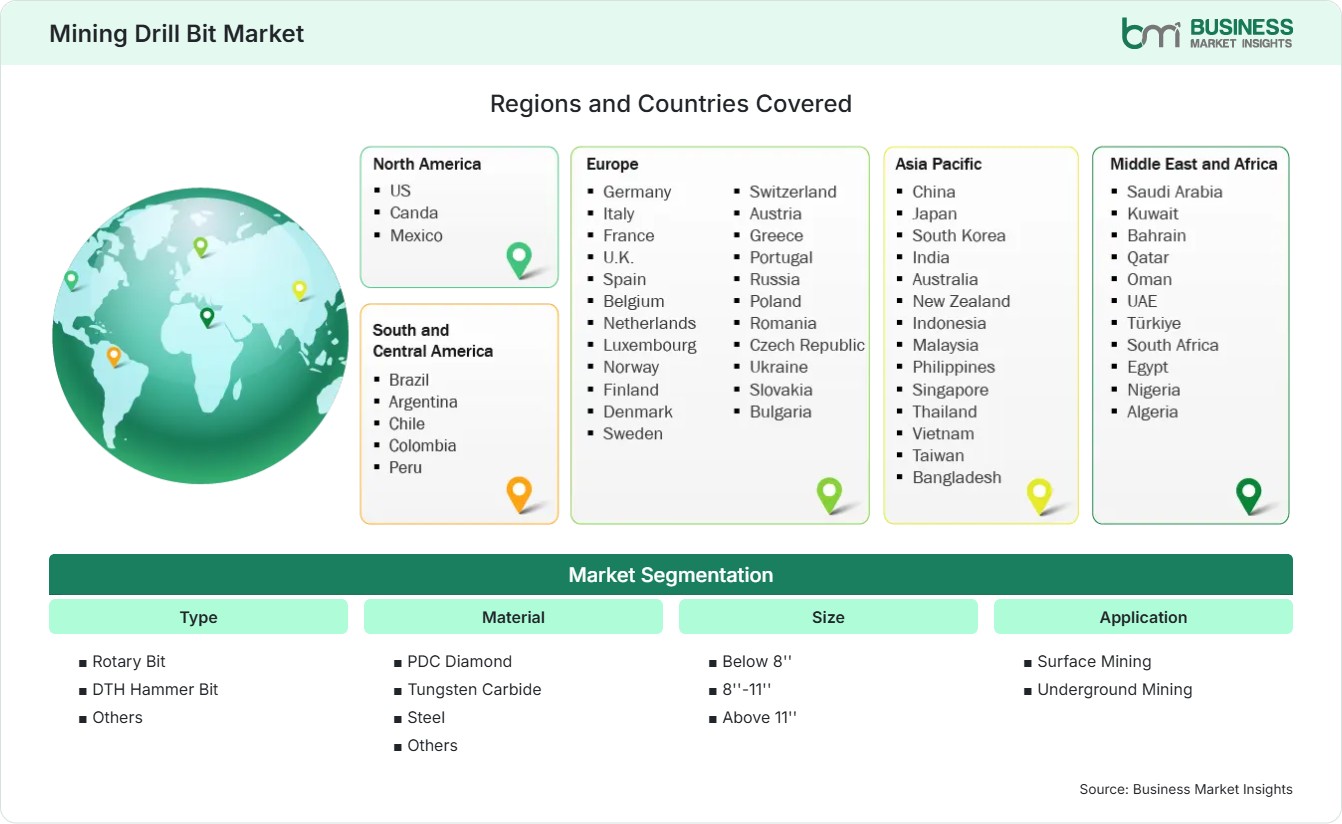
Task: Click Brazil in the South America list
Action: click(x=409, y=379)
